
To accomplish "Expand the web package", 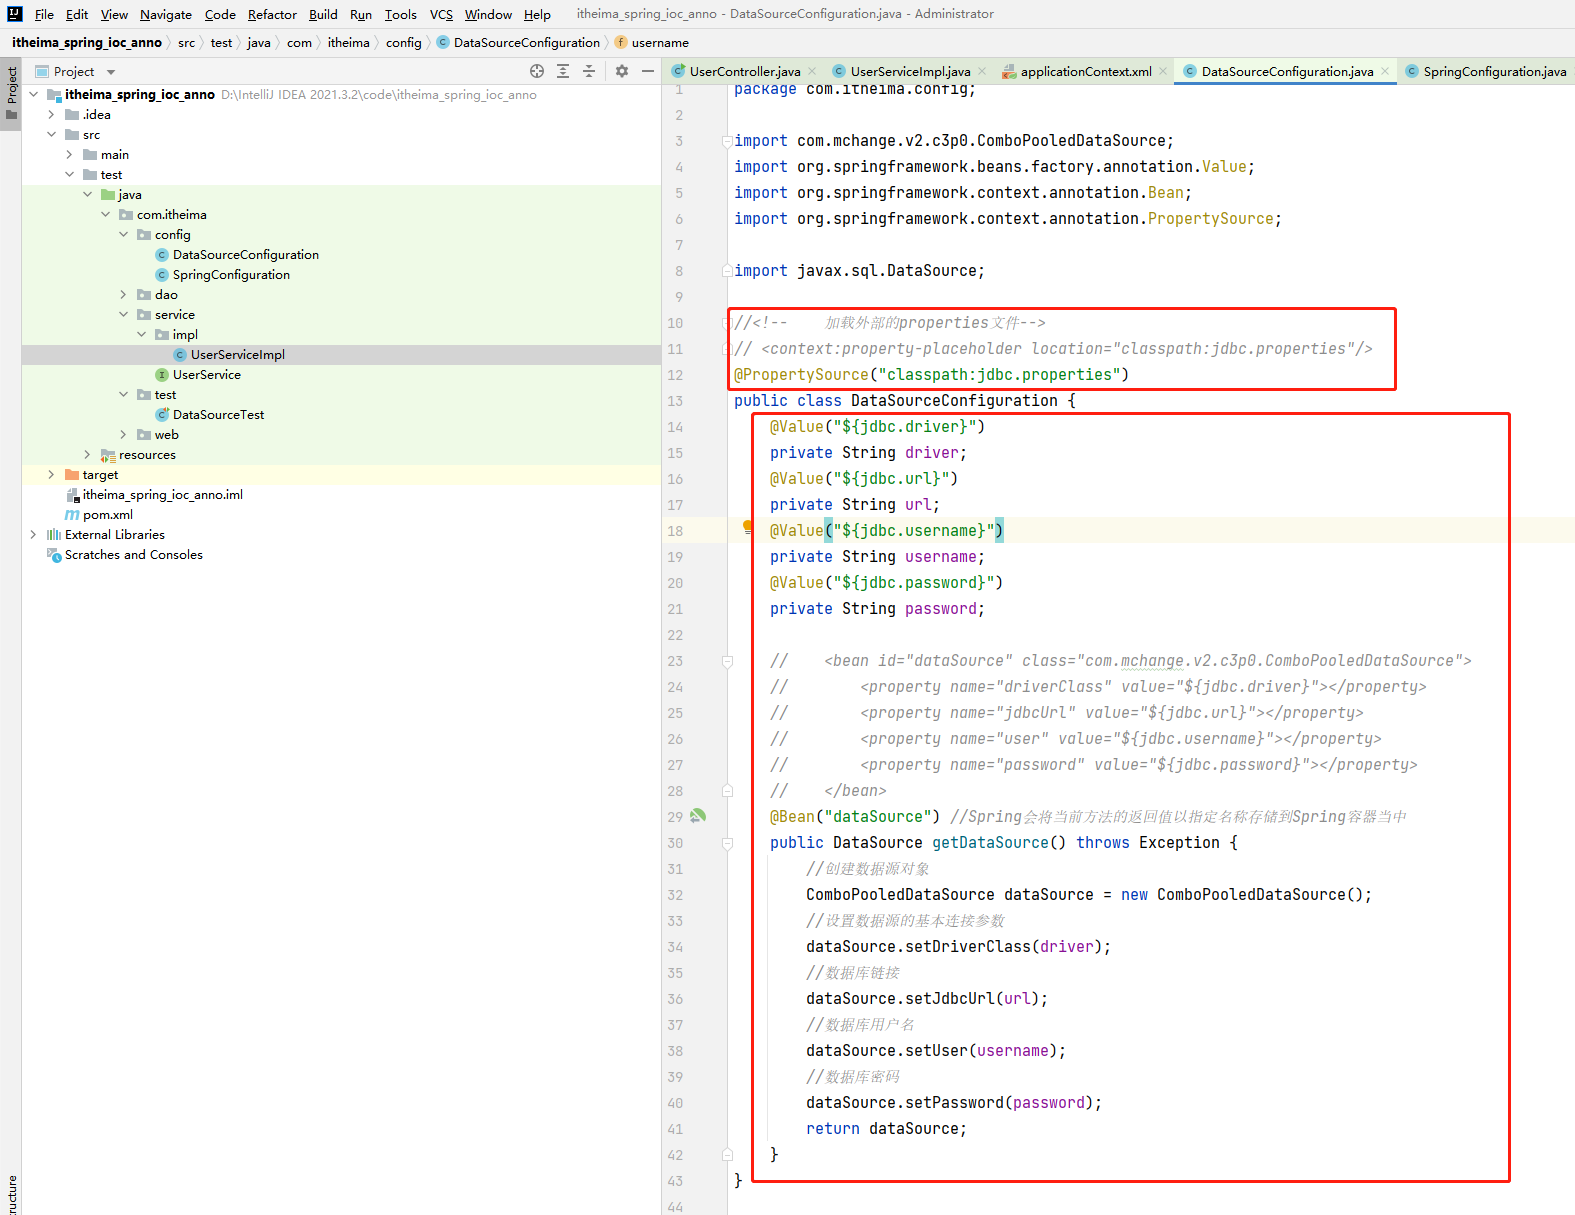I will (x=123, y=435).
